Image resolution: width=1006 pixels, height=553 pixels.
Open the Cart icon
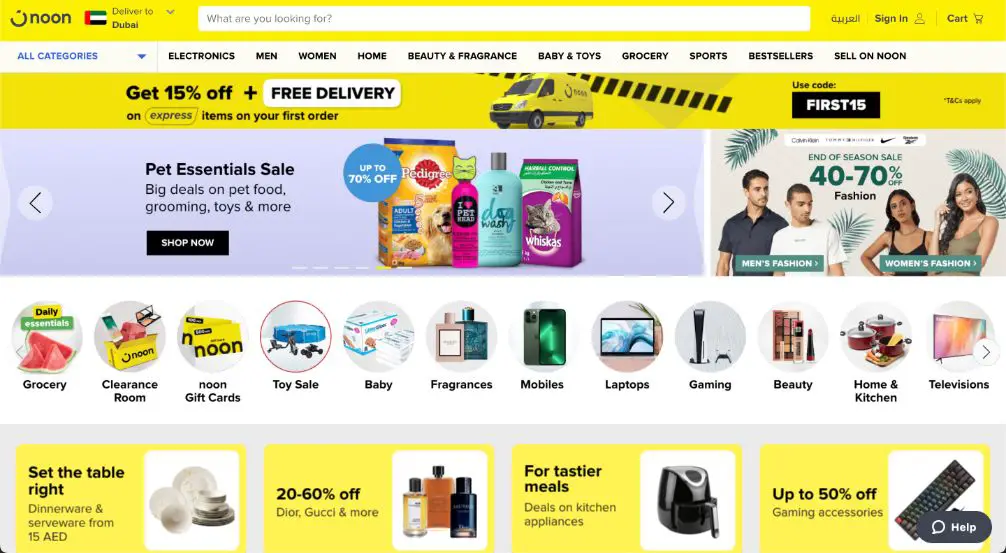[978, 19]
